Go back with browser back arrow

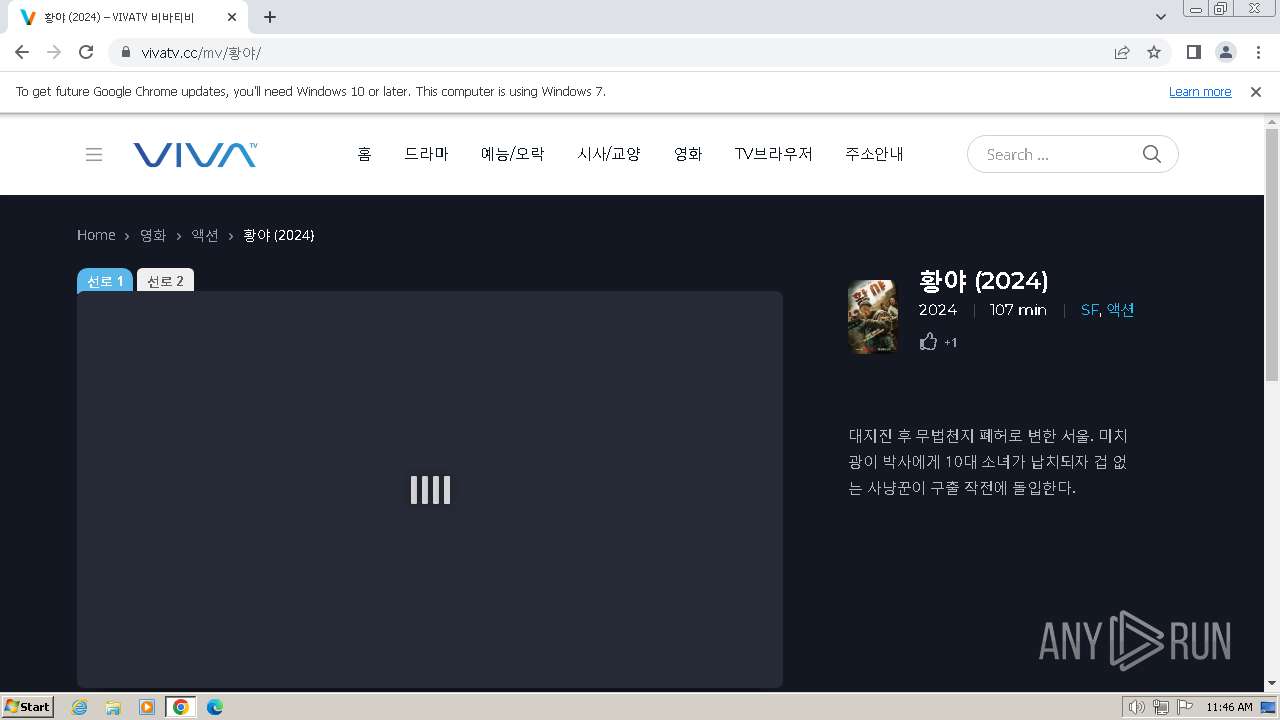click(x=22, y=52)
